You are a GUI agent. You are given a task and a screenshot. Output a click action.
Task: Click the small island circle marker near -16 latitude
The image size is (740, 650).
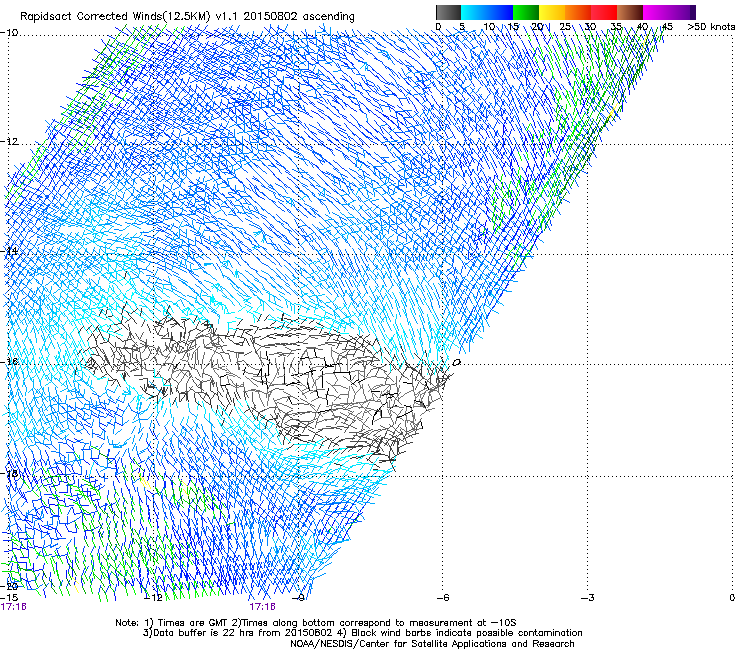tap(457, 362)
